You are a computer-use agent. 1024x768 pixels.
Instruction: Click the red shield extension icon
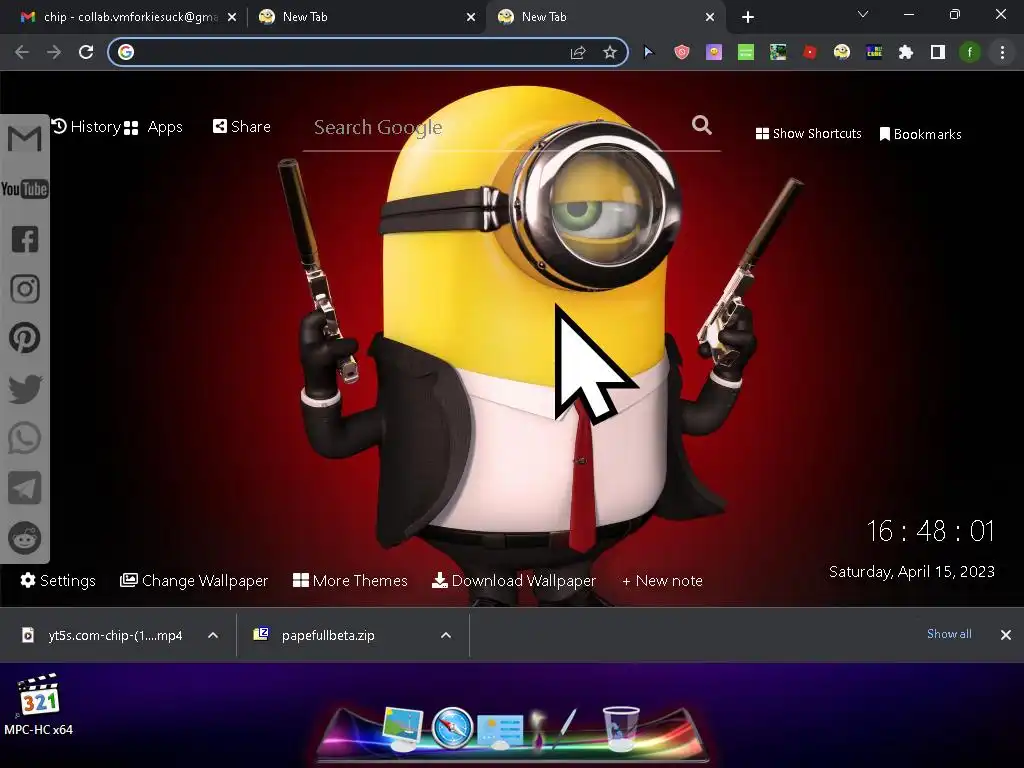tap(682, 52)
